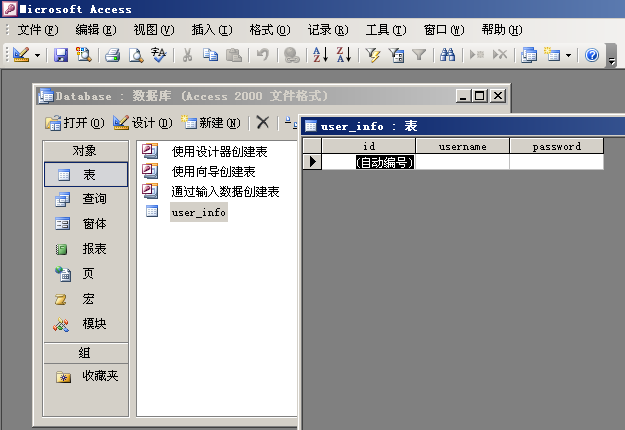The height and width of the screenshot is (430, 625).
Task: Click the empty username cell
Action: [x=462, y=162]
